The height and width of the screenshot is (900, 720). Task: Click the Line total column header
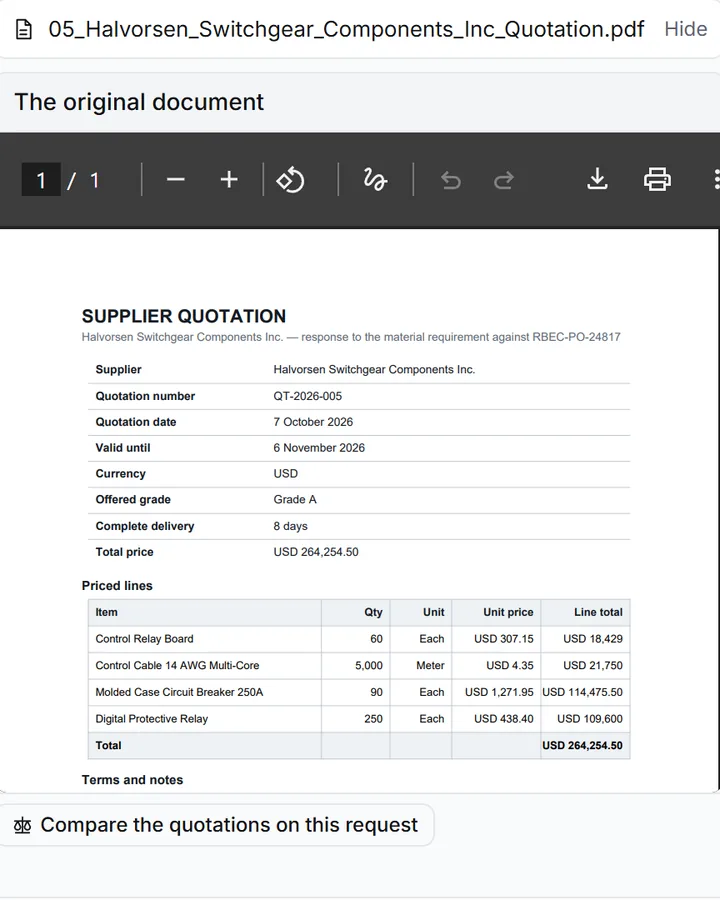[598, 612]
